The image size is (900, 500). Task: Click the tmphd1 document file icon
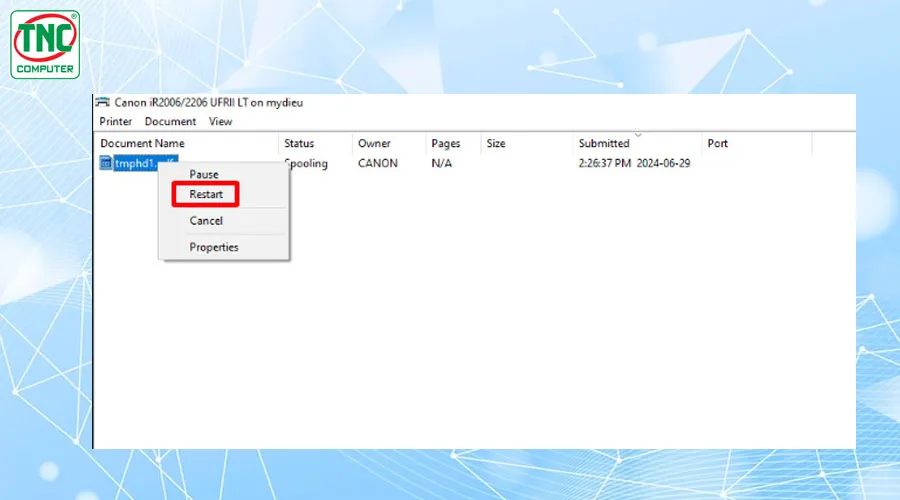[x=105, y=163]
